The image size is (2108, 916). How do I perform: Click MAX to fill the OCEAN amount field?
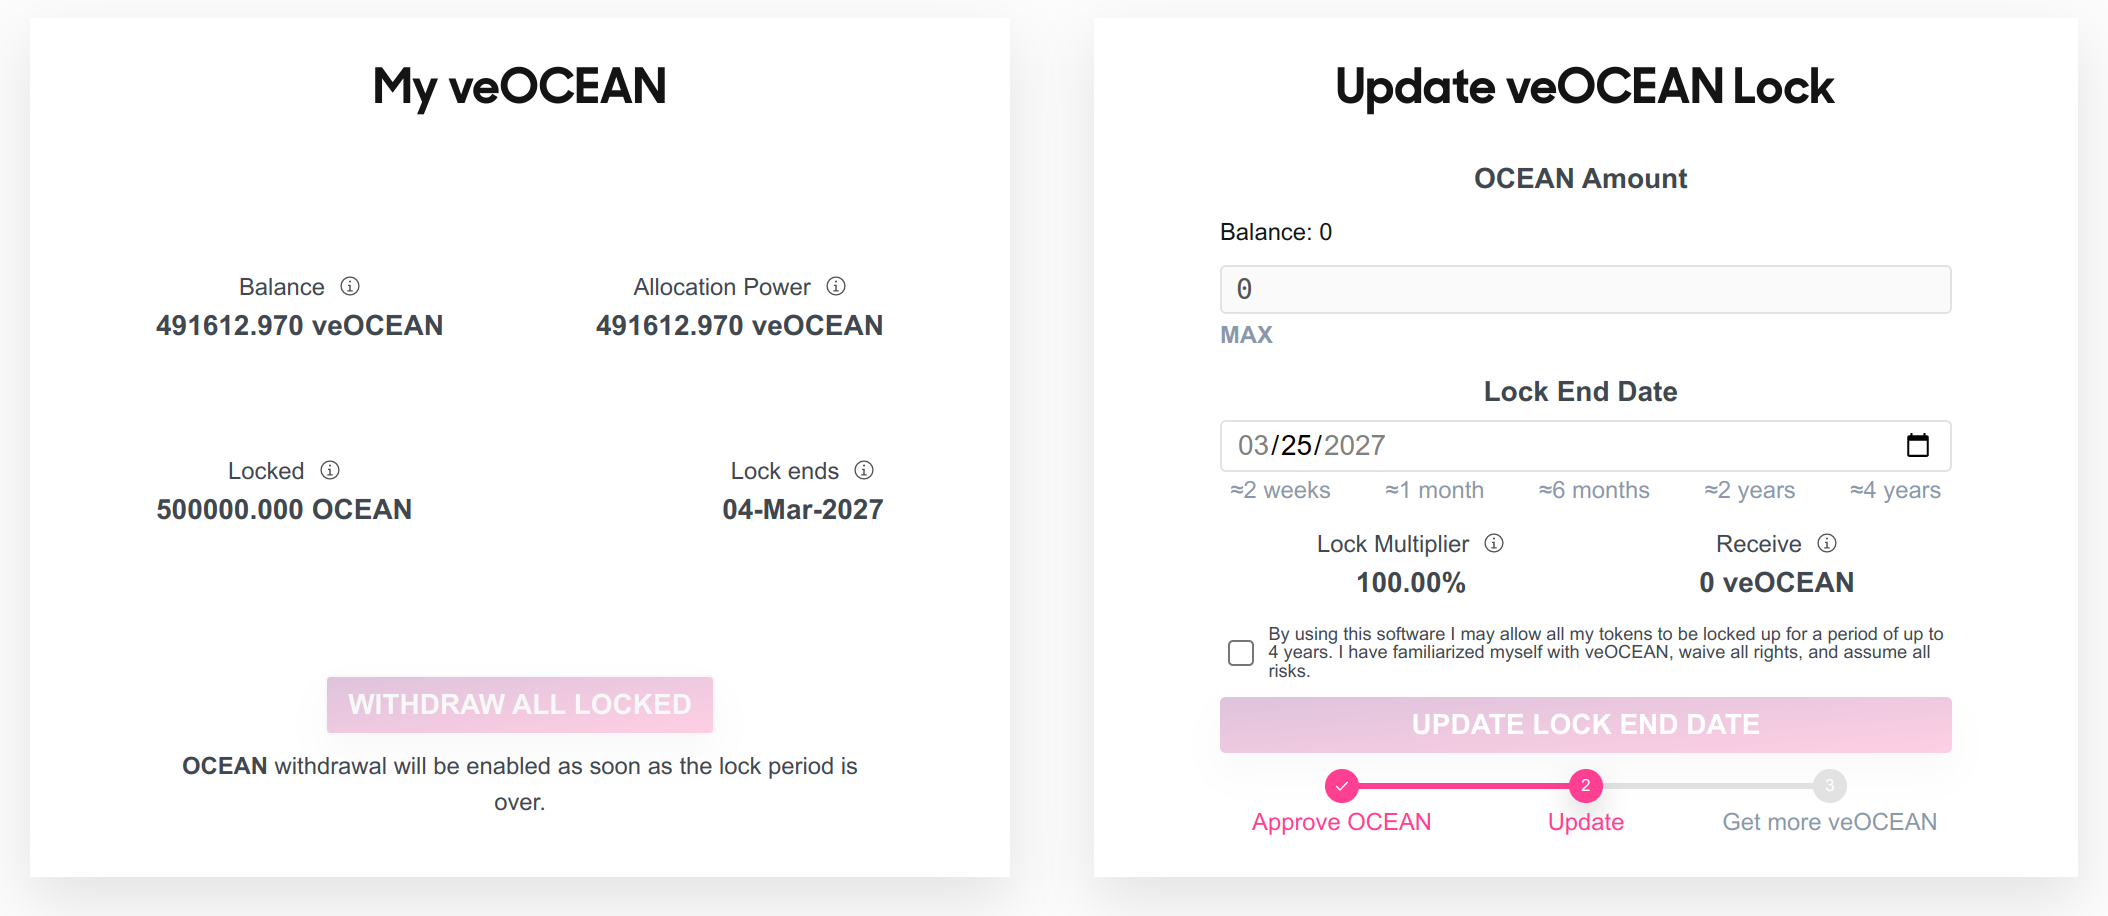(1245, 335)
